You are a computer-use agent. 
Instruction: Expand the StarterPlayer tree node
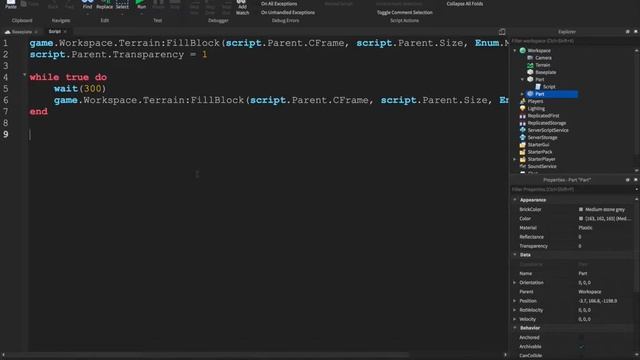click(515, 159)
